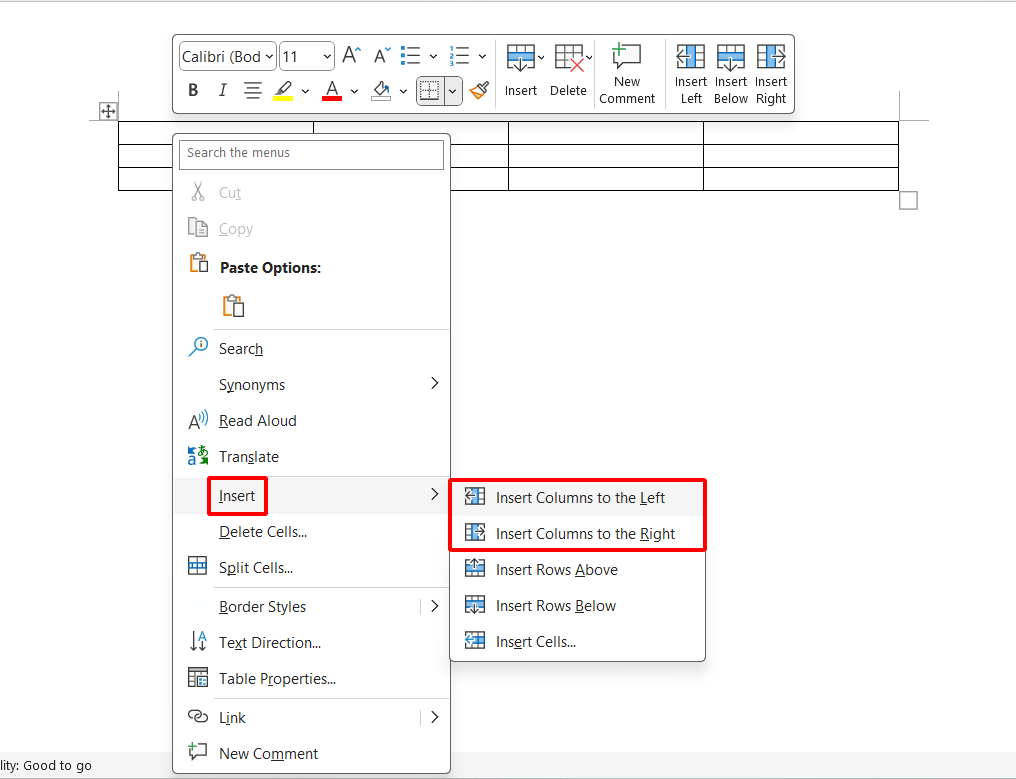Toggle italic formatting

[222, 91]
